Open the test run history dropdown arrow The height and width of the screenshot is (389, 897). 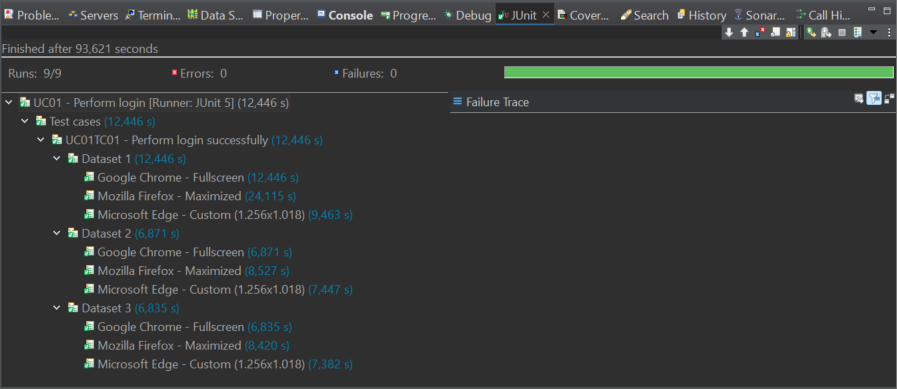[874, 32]
